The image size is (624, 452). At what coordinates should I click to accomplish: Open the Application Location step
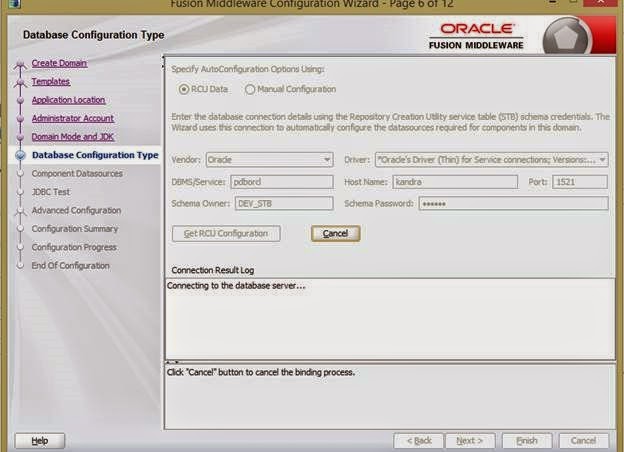[68, 100]
